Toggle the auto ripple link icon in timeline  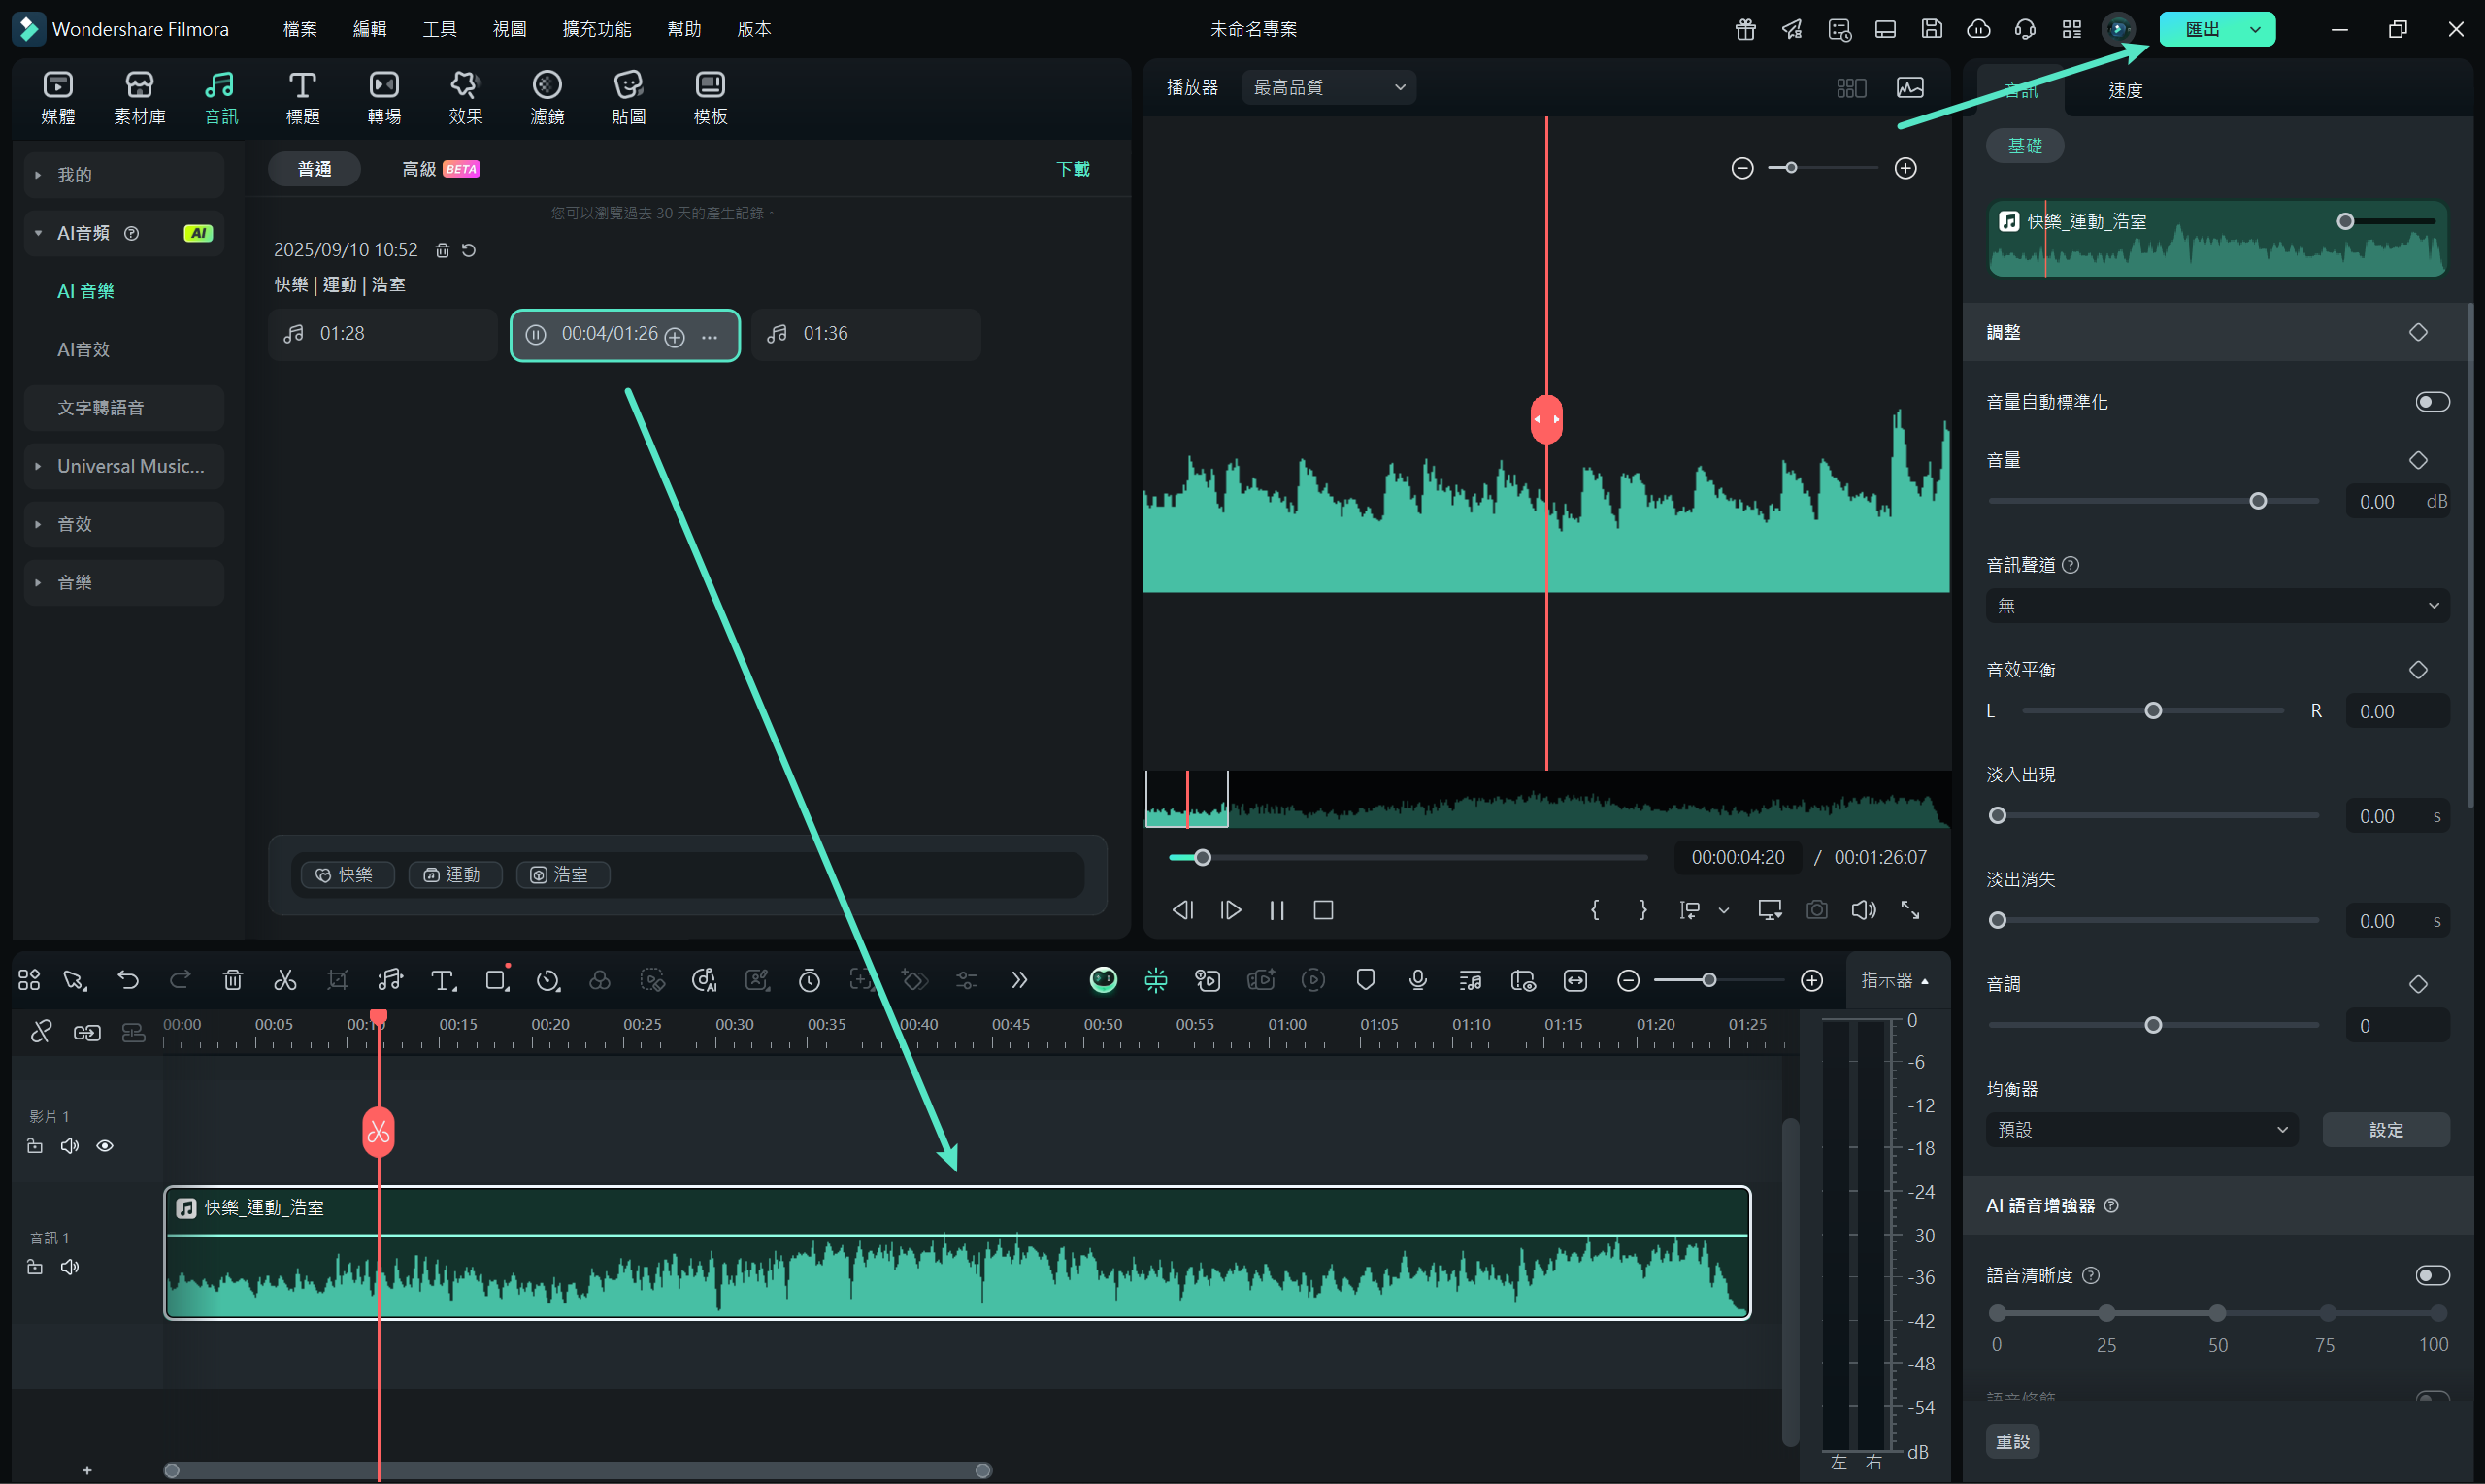point(87,1032)
